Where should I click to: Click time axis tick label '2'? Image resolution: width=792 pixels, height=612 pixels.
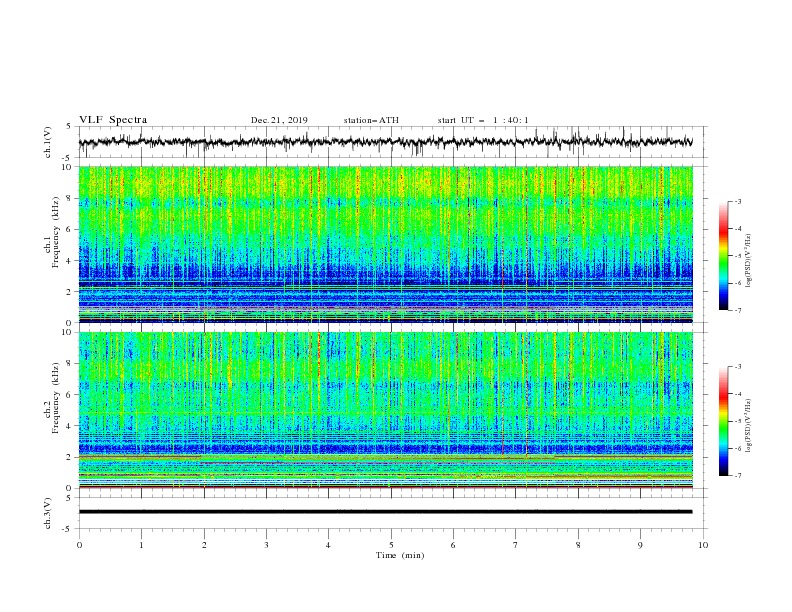[x=204, y=545]
